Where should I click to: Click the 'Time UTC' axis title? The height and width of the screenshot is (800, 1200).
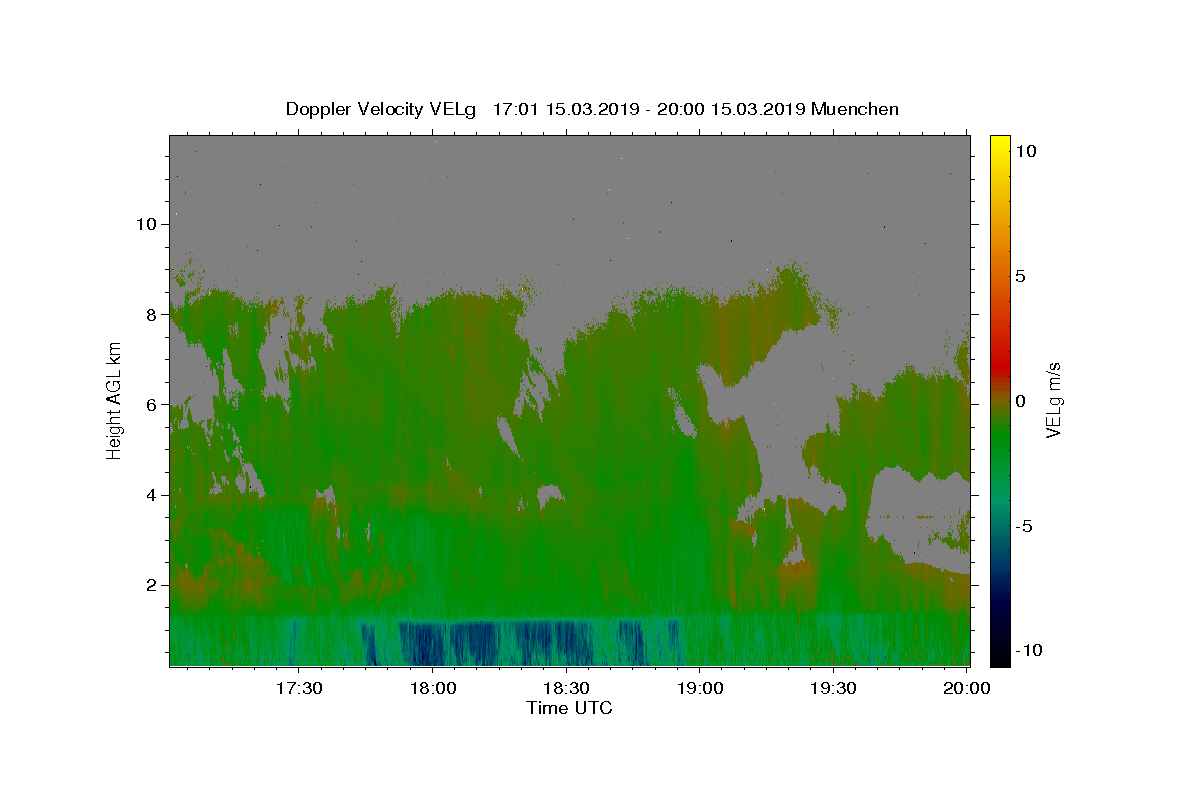(x=569, y=708)
